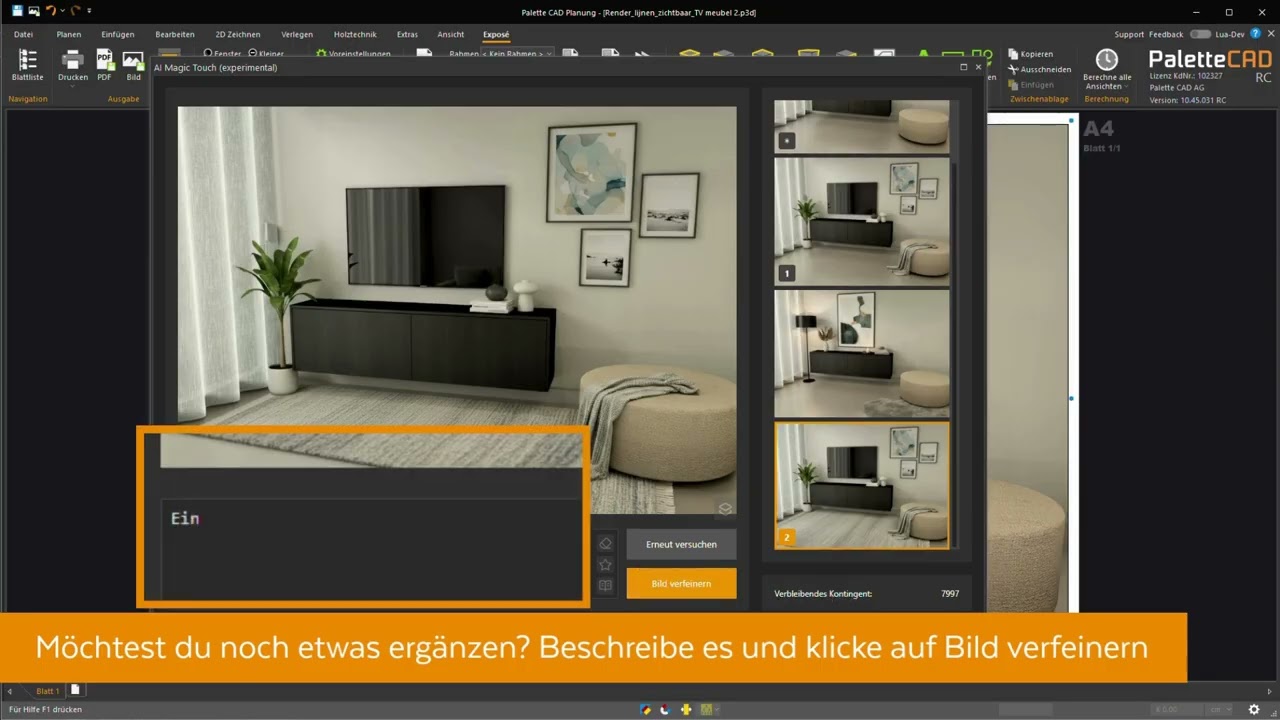The width and height of the screenshot is (1280, 720).
Task: Click the star favorite icon beside prompt
Action: pyautogui.click(x=605, y=565)
